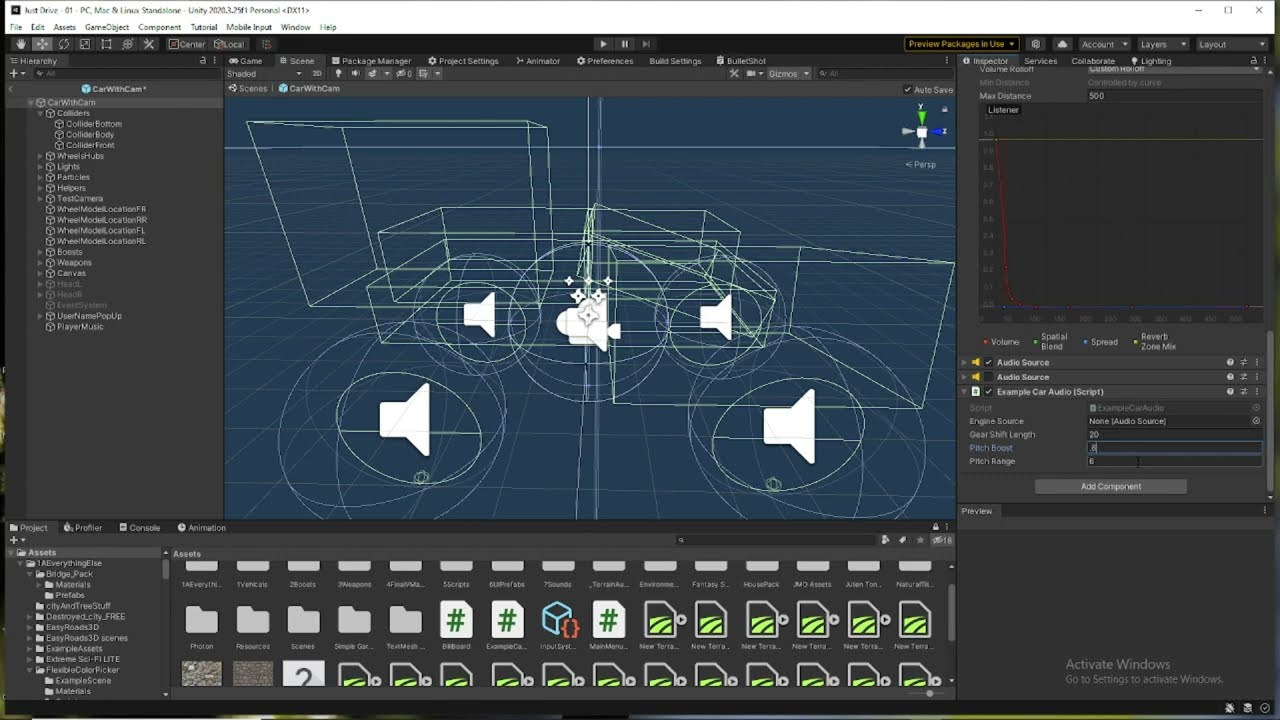Select the Scale tool
This screenshot has height=720, width=1280.
[85, 44]
